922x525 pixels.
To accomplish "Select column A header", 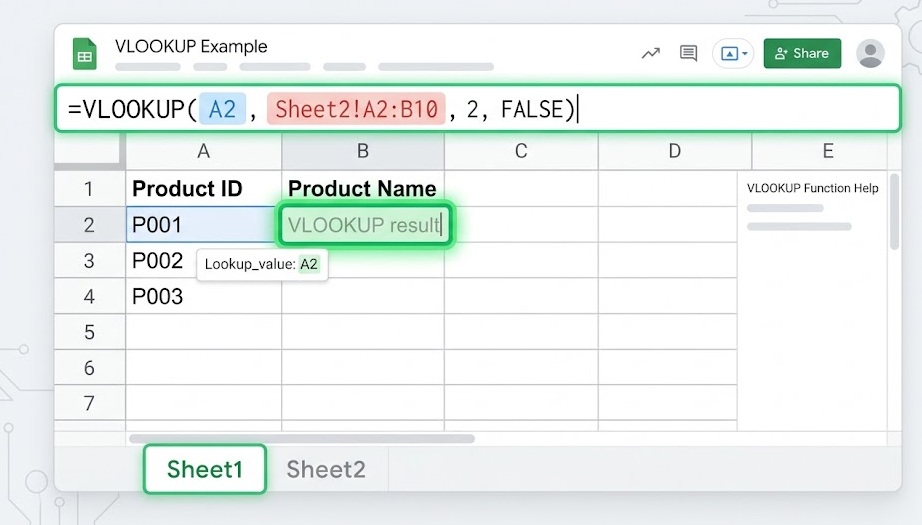I will coord(203,152).
